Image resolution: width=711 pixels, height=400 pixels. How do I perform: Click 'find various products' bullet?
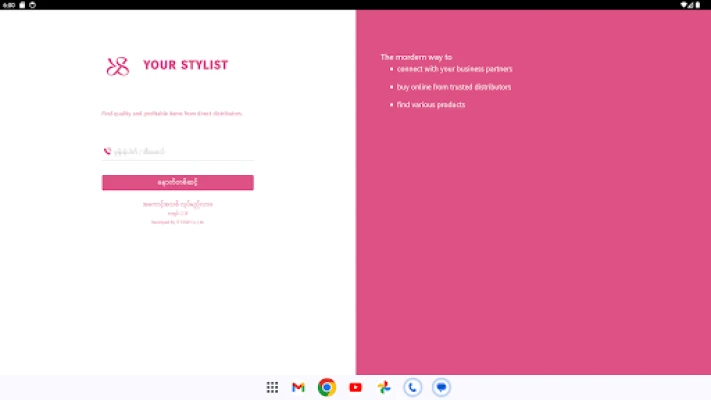point(430,104)
